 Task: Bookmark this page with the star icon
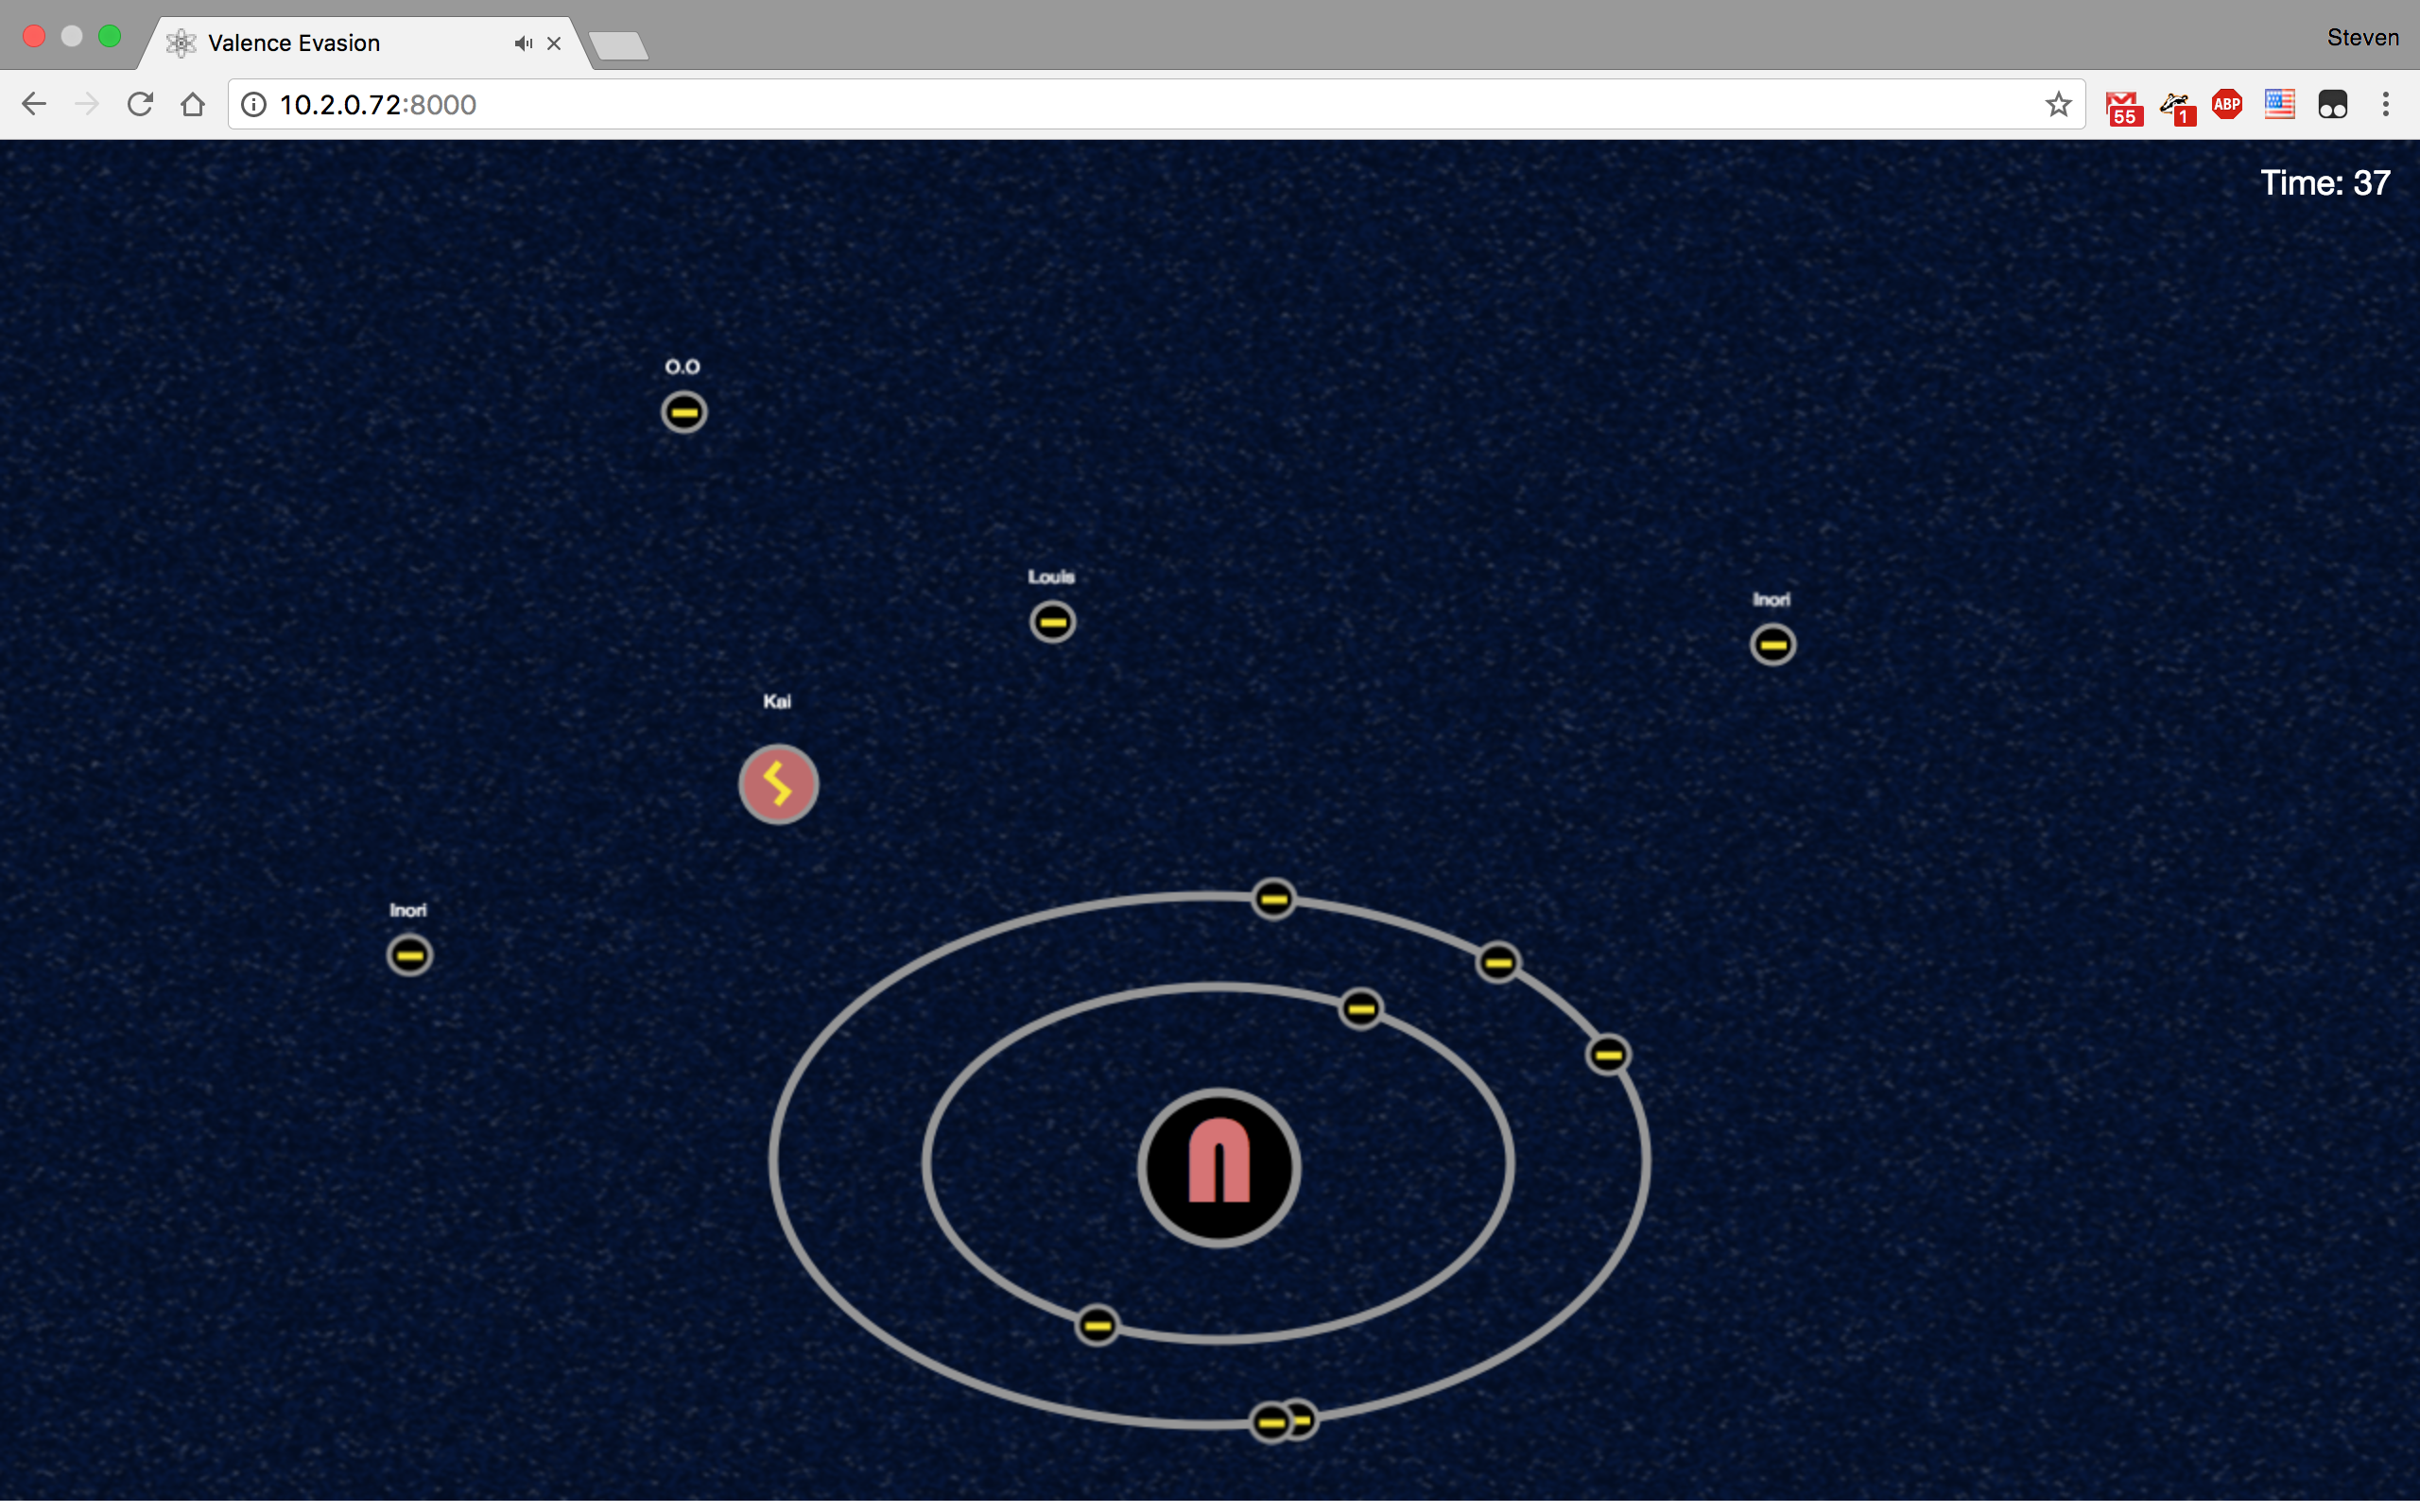tap(2057, 104)
